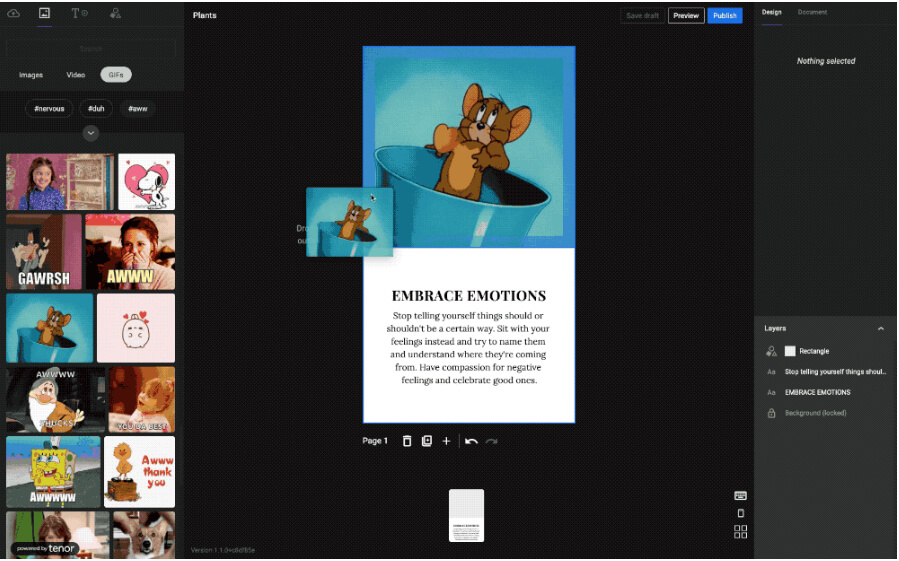The height and width of the screenshot is (561, 899).
Task: Pick the 'Awww thank you' duck GIF
Action: [x=139, y=472]
